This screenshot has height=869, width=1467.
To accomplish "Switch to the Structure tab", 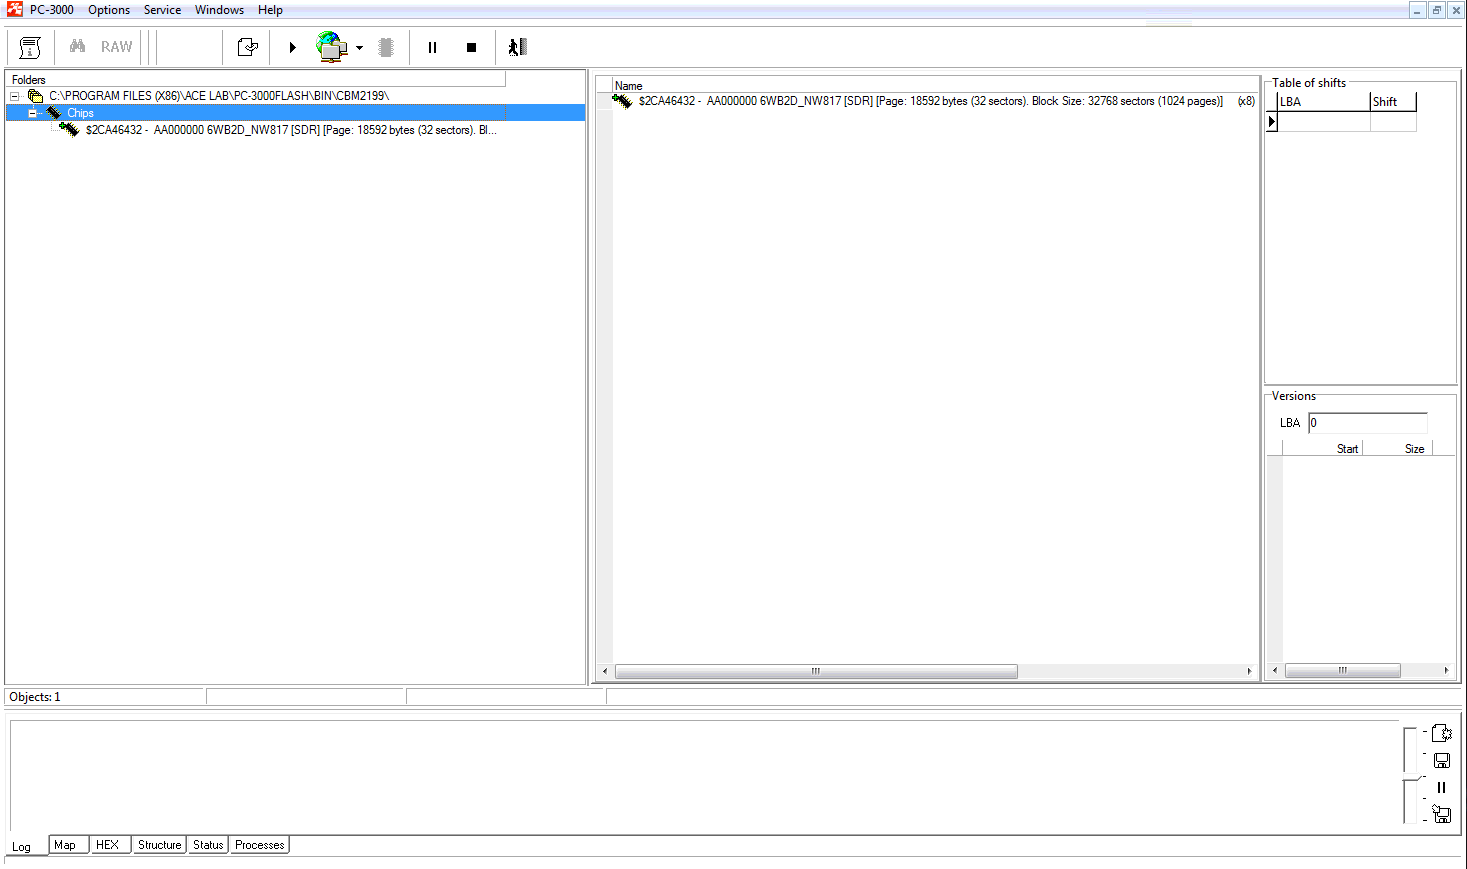I will tap(159, 845).
